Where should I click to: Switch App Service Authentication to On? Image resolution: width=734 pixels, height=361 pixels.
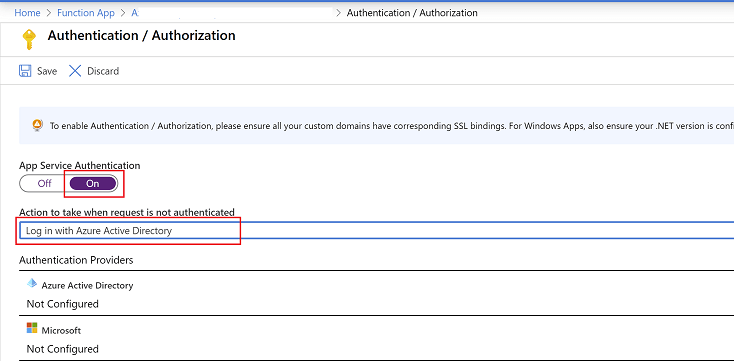[93, 184]
